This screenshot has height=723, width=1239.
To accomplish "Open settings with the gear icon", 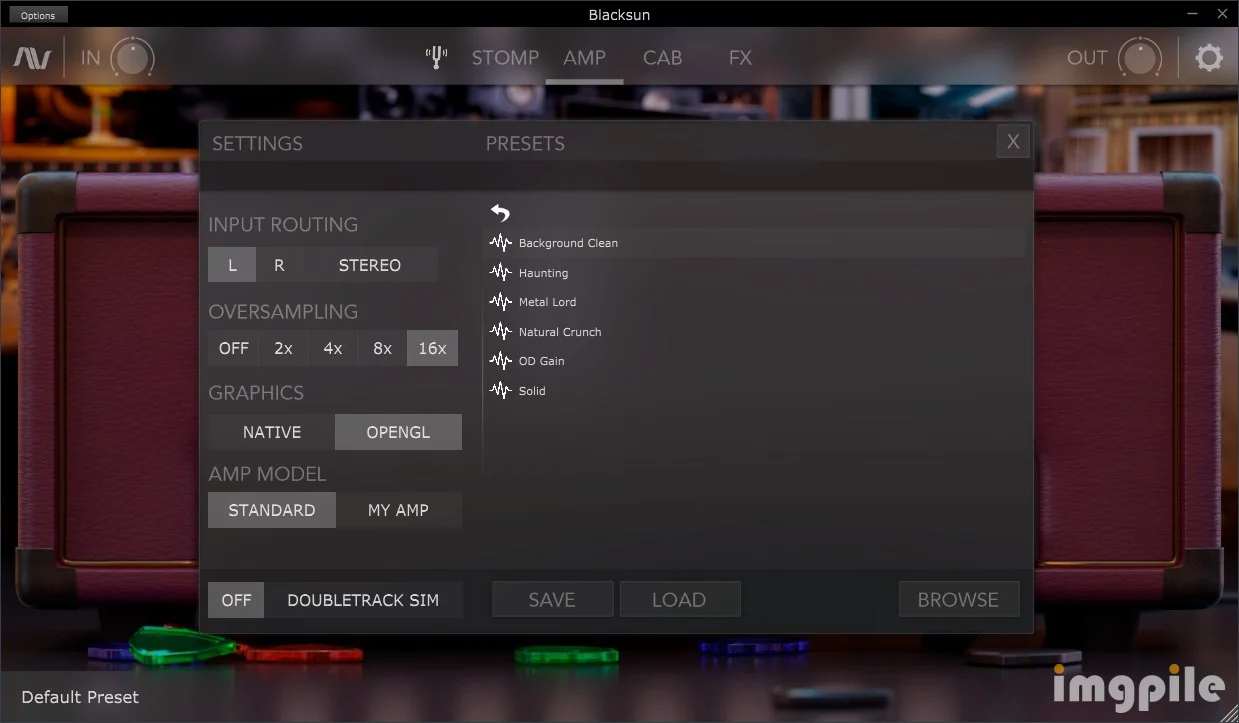I will point(1209,57).
